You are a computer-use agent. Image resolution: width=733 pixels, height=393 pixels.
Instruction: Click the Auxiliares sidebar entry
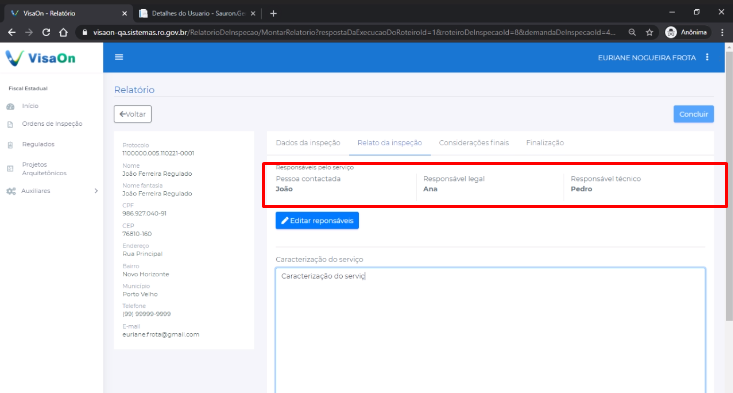pos(36,191)
